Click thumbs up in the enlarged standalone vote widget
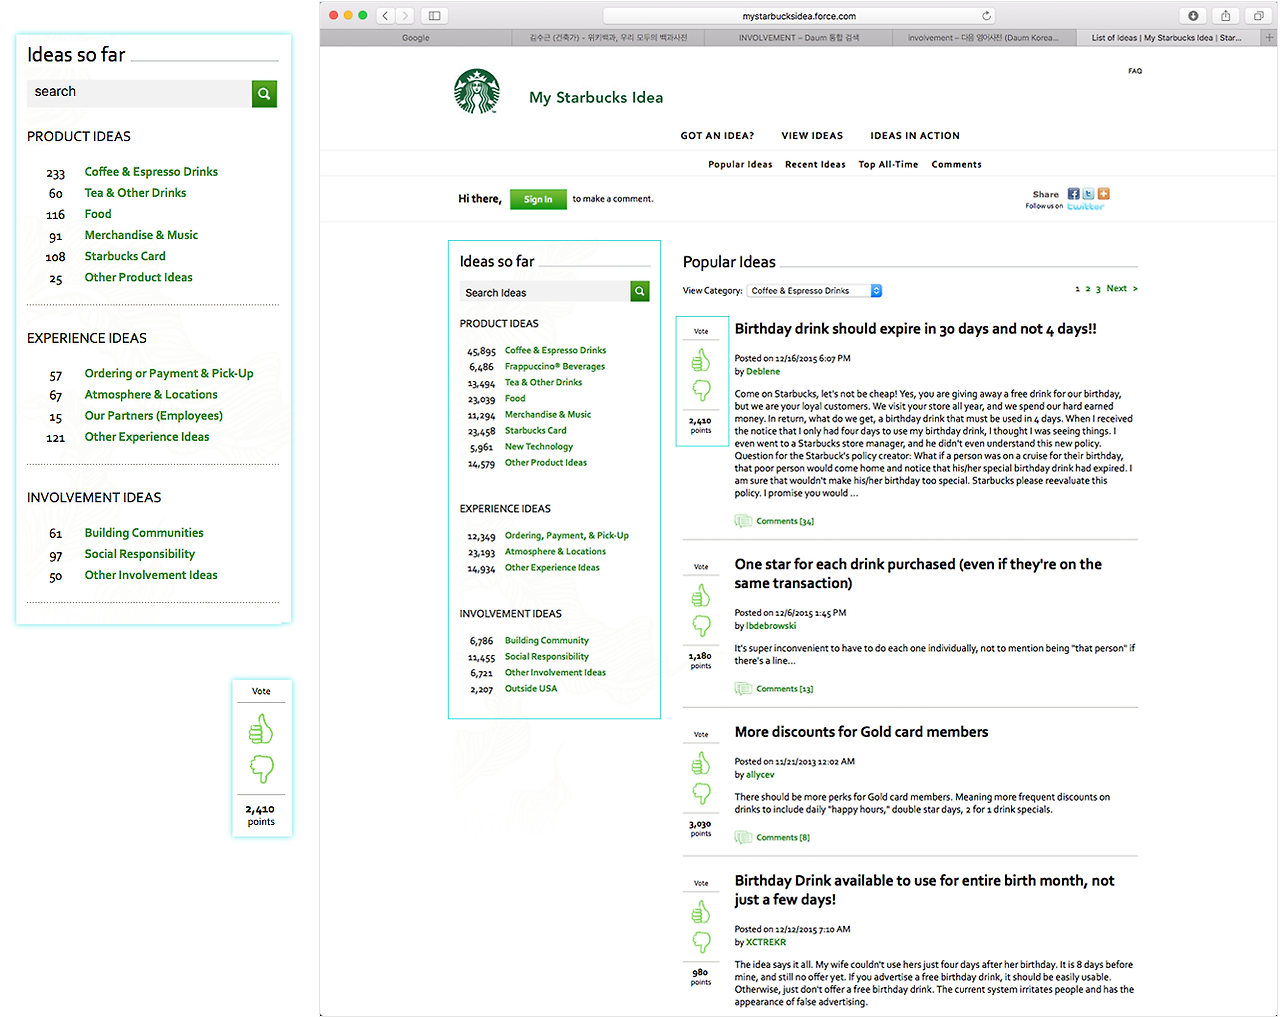The width and height of the screenshot is (1280, 1017). pyautogui.click(x=261, y=729)
